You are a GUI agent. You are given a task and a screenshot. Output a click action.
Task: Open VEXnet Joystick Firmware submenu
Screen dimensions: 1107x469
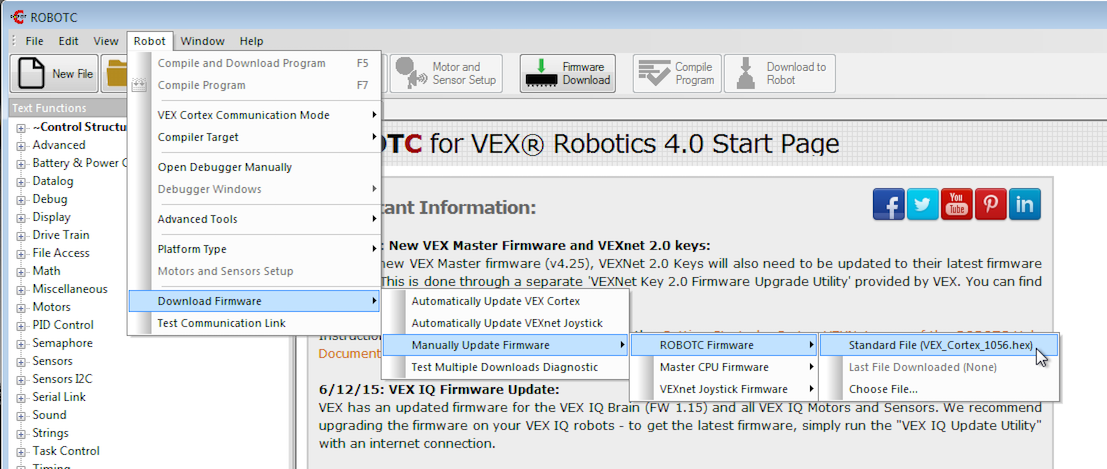[724, 388]
